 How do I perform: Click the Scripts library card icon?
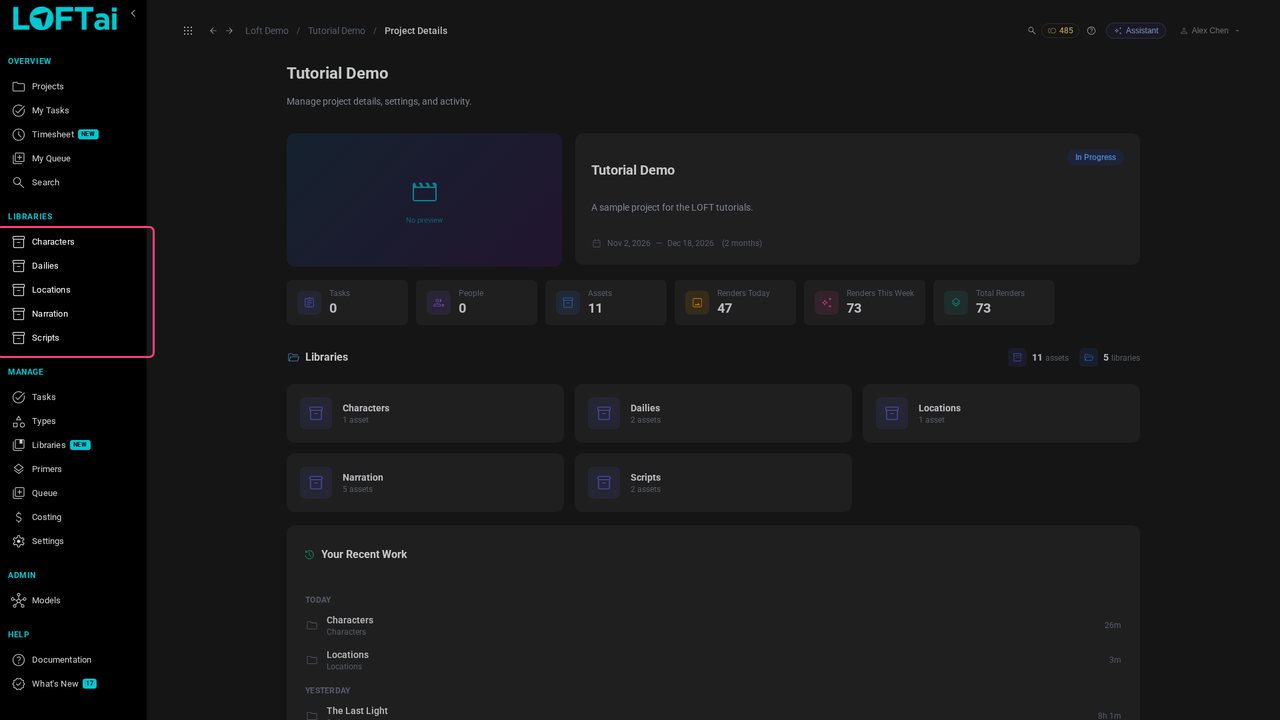(604, 482)
